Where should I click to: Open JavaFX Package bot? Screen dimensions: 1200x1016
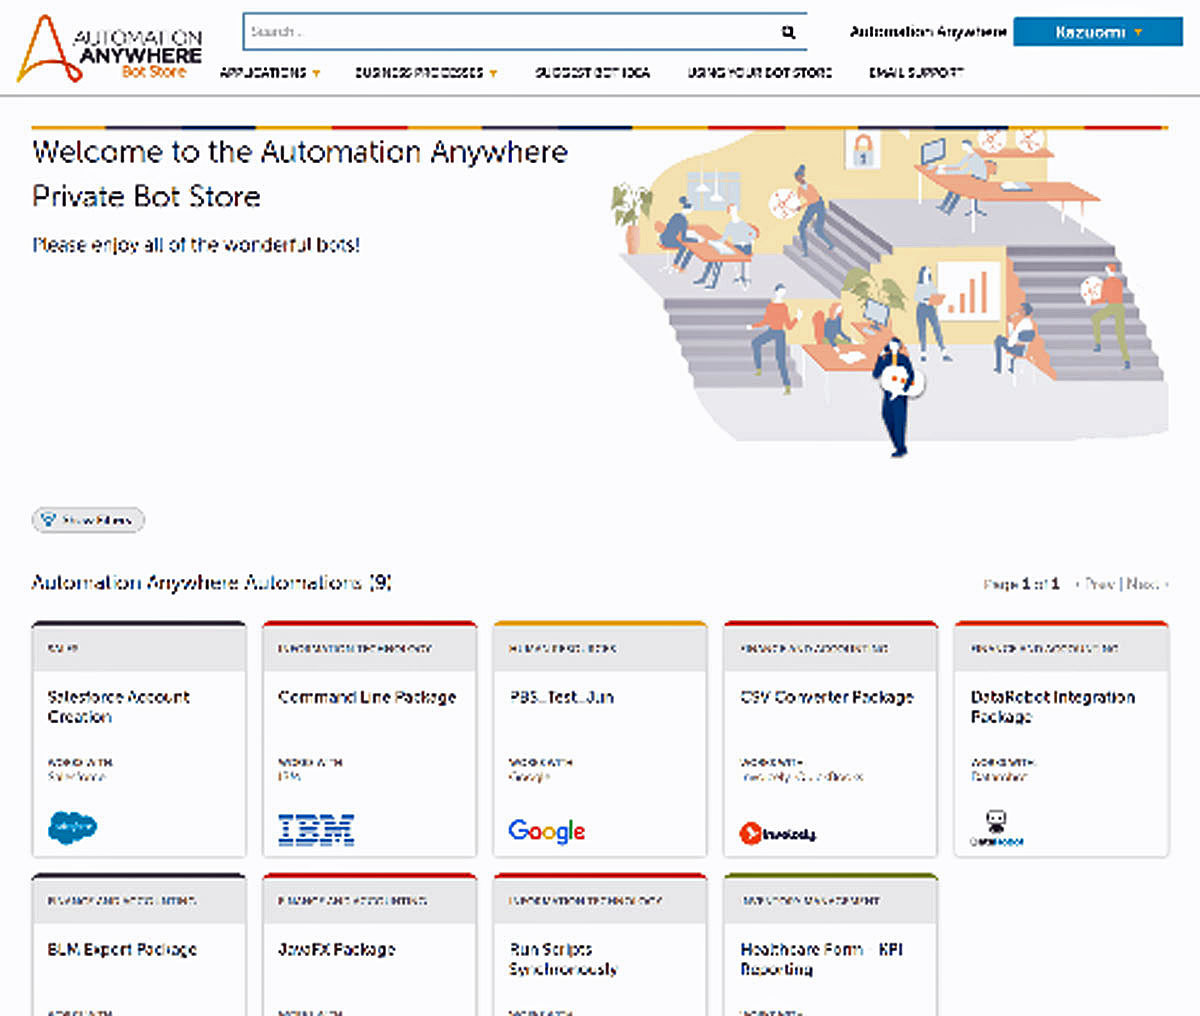[336, 949]
